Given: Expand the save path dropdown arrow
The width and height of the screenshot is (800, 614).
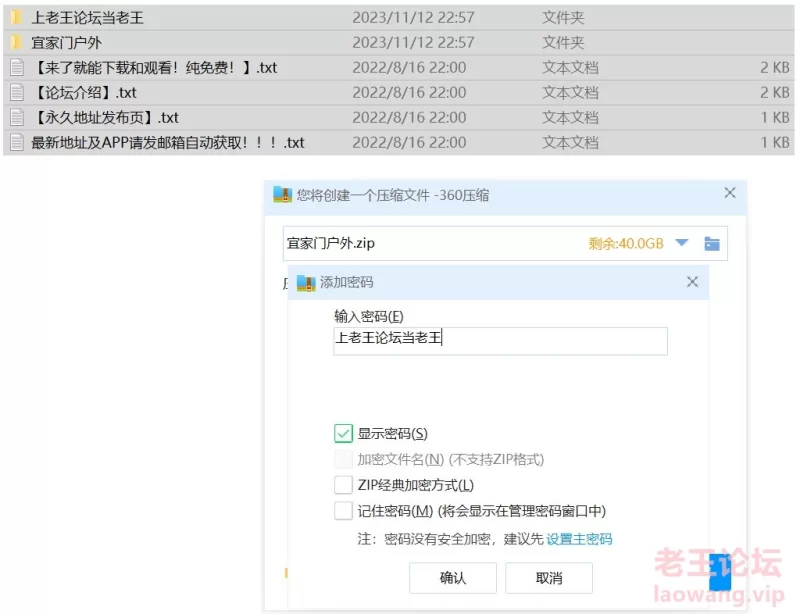Looking at the screenshot, I should click(x=682, y=242).
